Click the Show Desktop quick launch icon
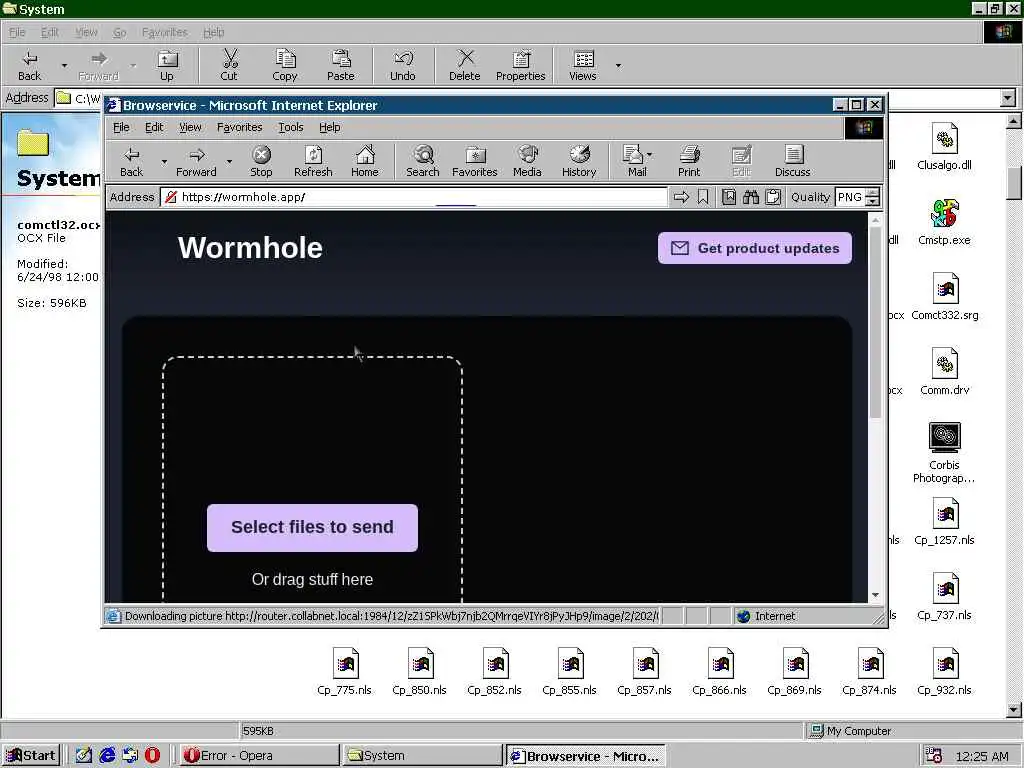Viewport: 1024px width, 768px height. pos(84,756)
